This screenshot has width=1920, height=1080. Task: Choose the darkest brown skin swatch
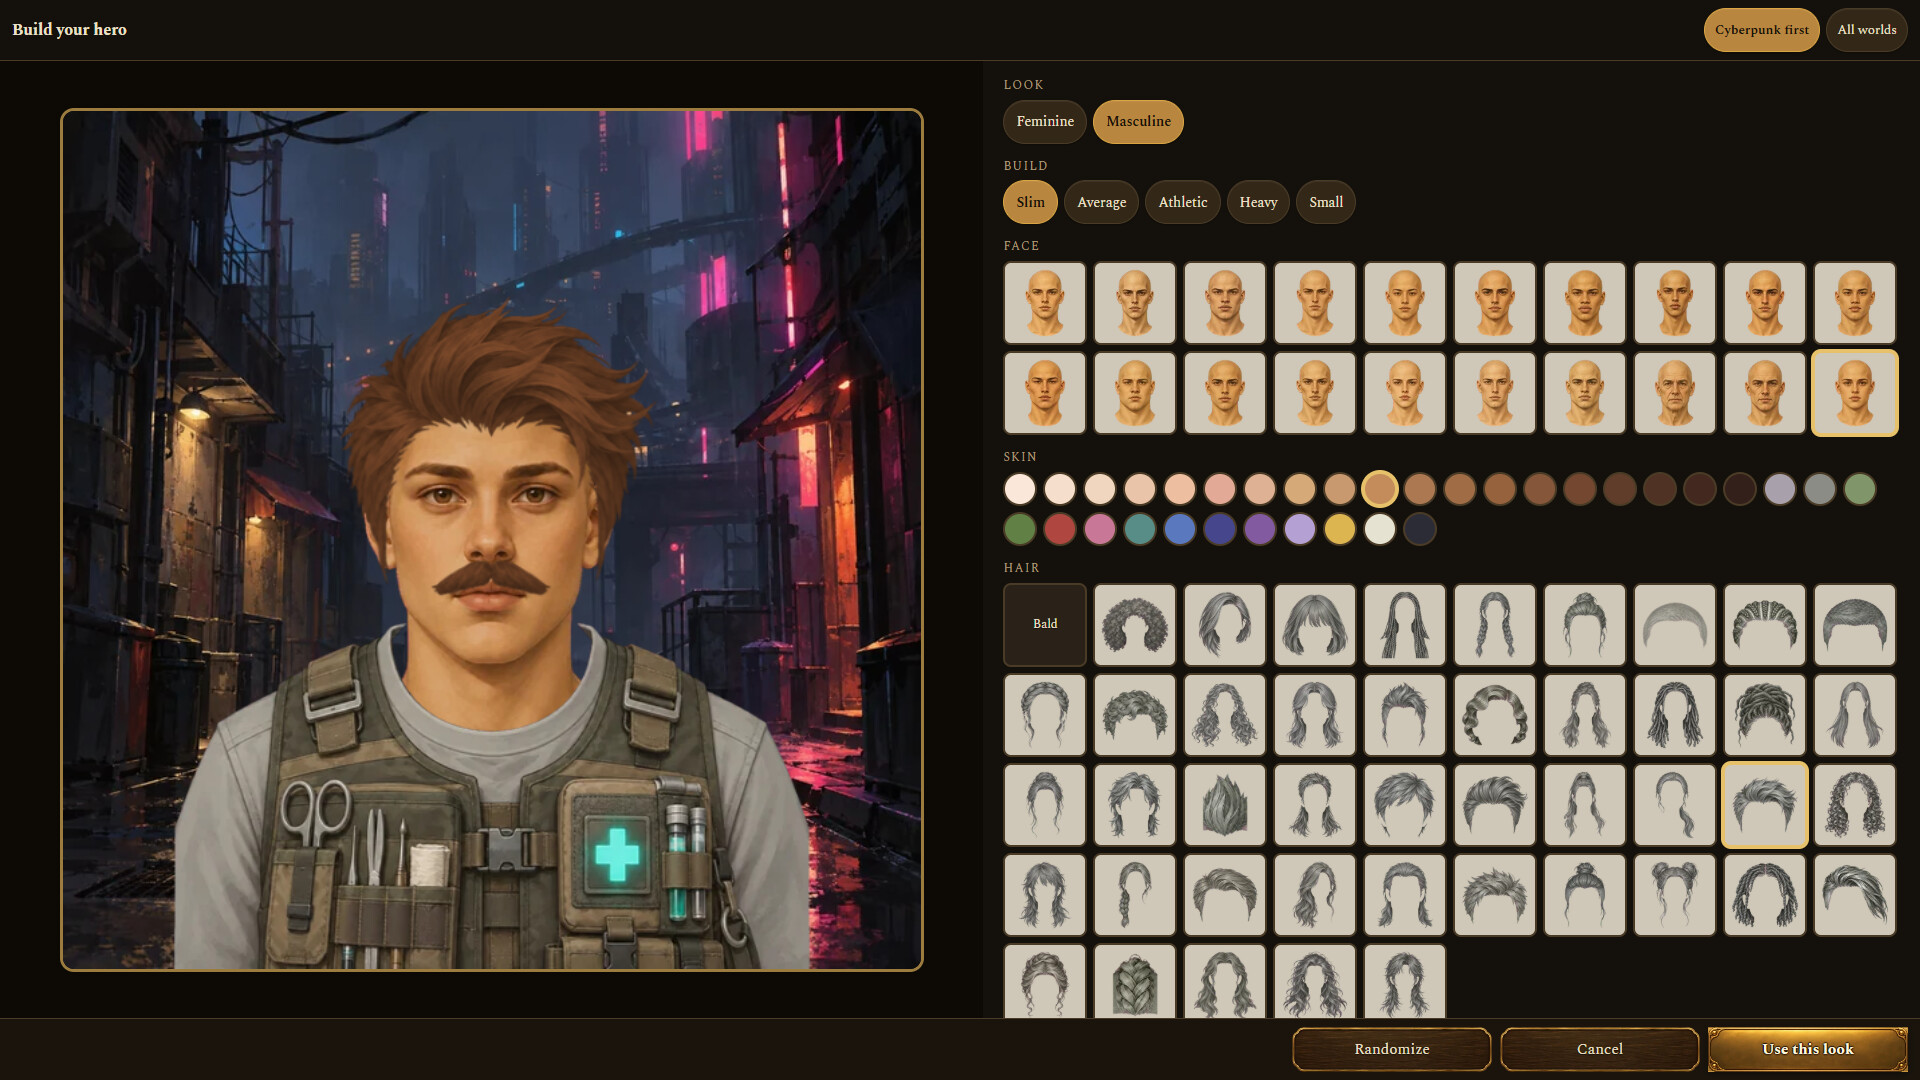pos(1740,489)
